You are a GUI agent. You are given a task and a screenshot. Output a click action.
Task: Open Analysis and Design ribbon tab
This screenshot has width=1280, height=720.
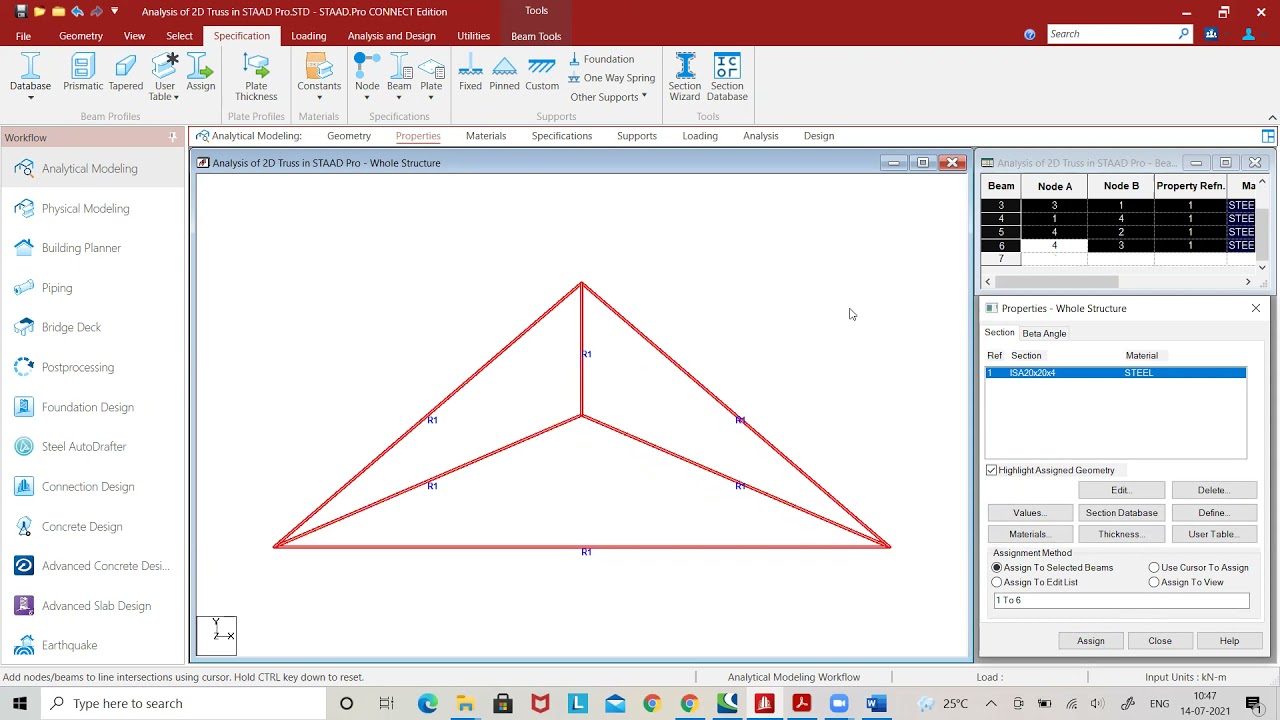[391, 36]
